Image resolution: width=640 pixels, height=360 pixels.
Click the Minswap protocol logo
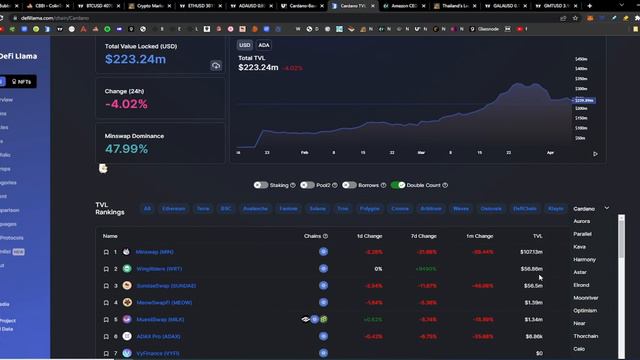[x=127, y=252]
